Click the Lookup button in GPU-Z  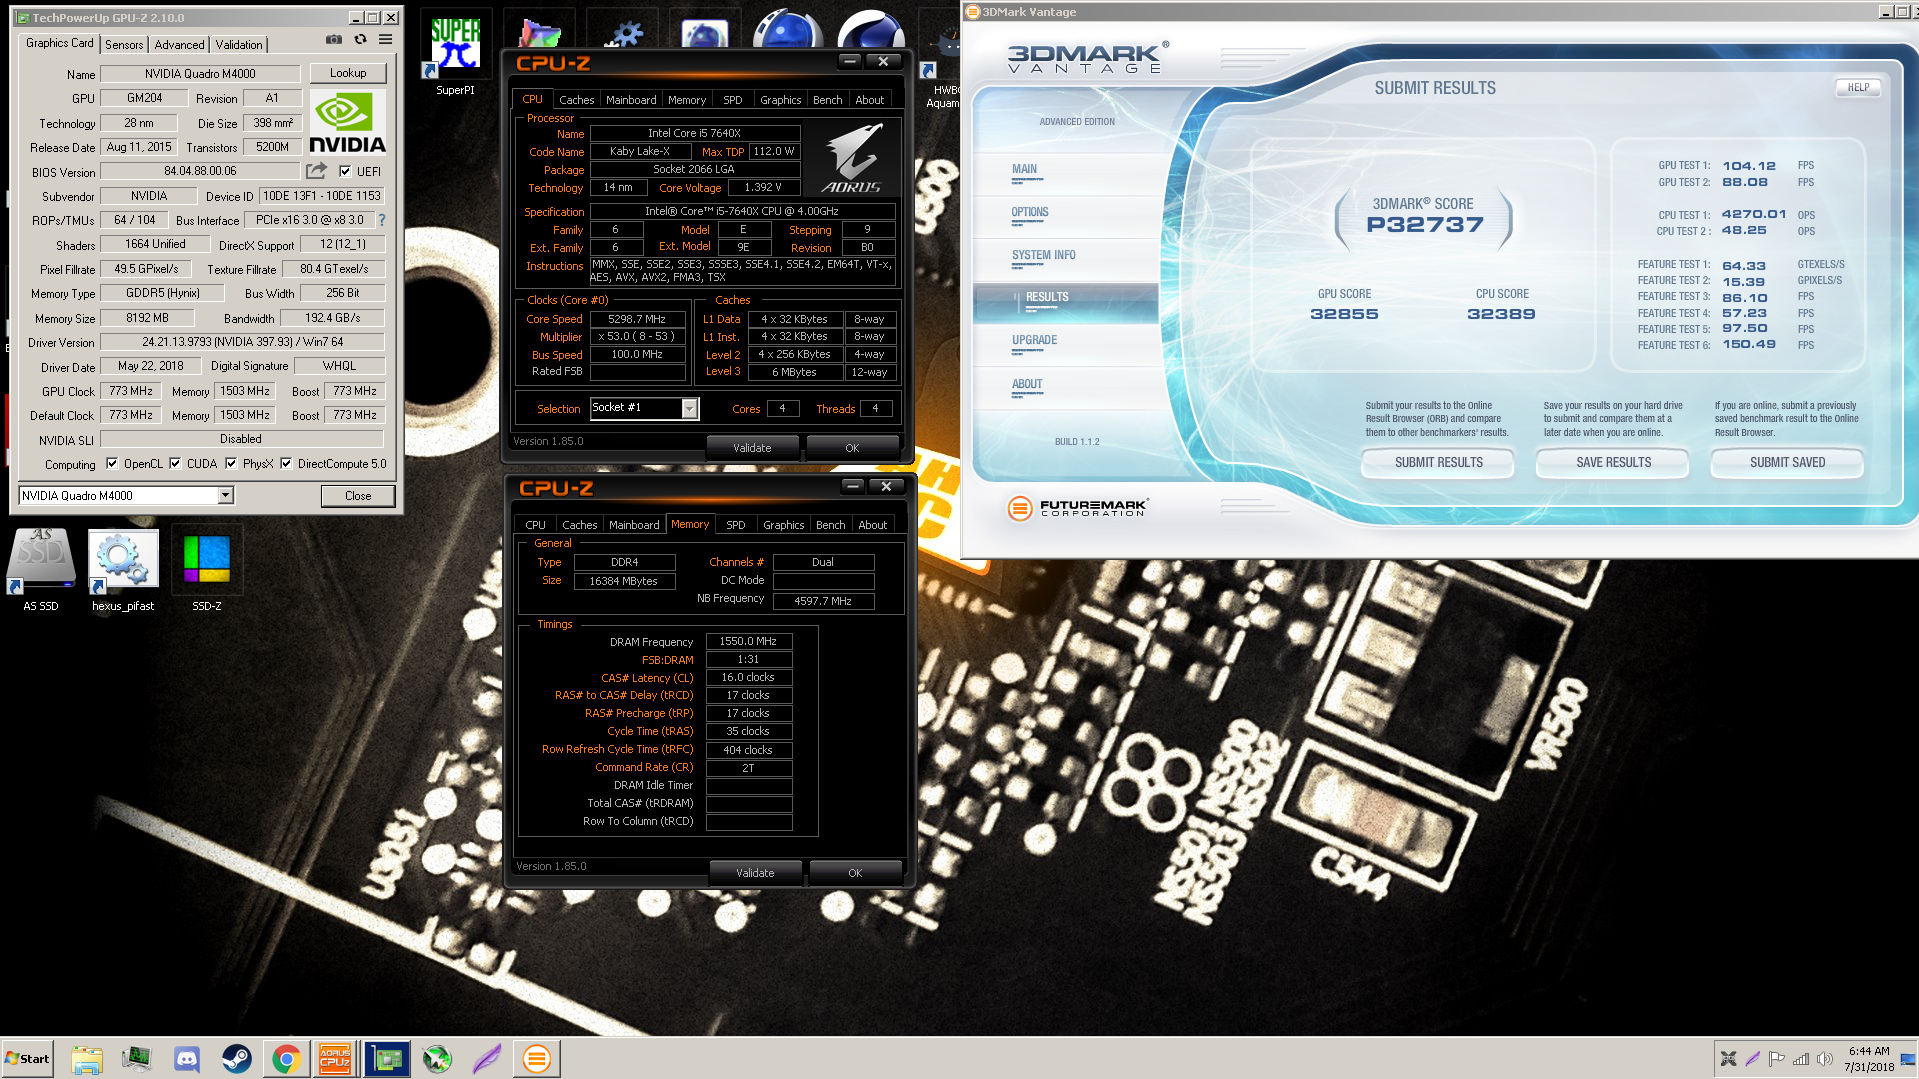tap(348, 73)
